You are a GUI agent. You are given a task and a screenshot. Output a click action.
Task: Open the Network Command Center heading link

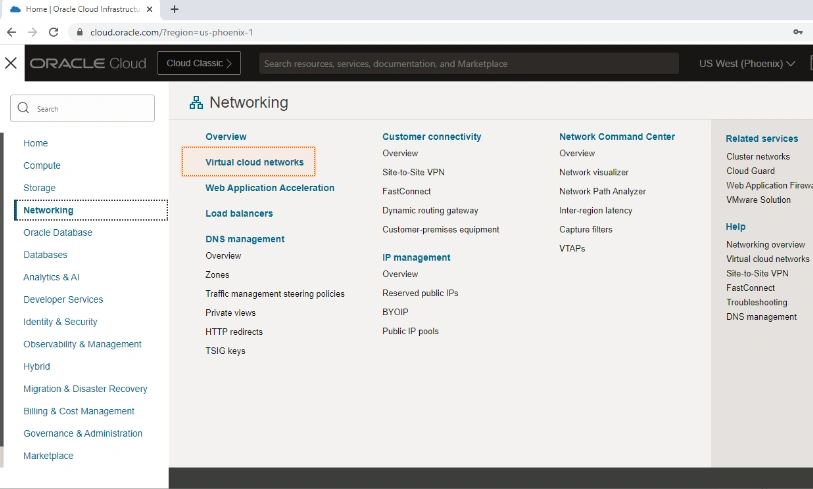click(617, 136)
